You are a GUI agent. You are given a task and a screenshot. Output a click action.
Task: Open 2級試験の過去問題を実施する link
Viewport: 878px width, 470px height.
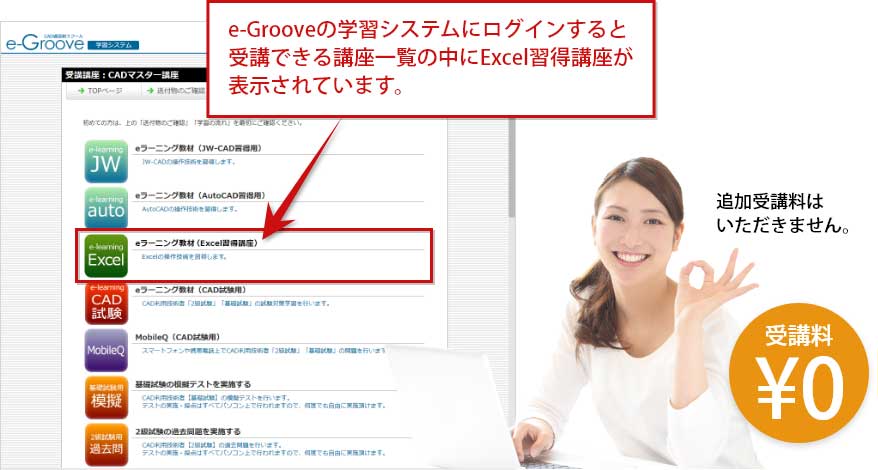point(188,431)
